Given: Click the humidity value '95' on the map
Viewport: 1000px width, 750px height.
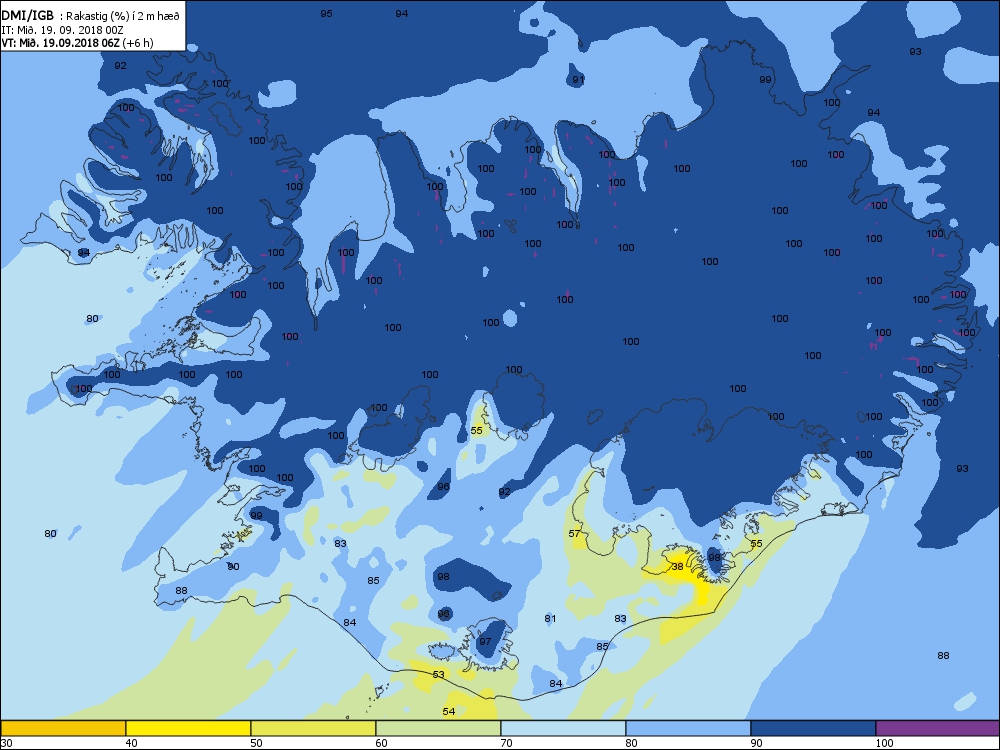Looking at the screenshot, I should [x=327, y=13].
